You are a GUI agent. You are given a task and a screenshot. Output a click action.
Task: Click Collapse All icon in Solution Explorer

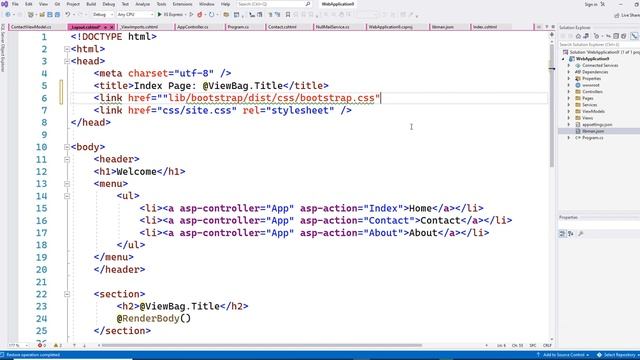coord(616,36)
